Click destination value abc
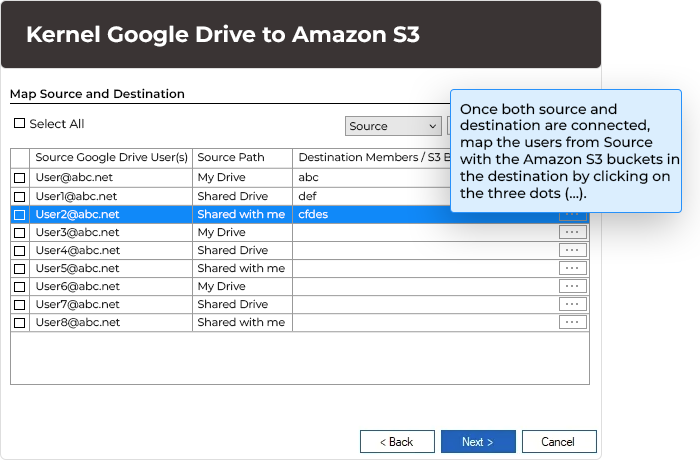The height and width of the screenshot is (460, 700). coord(308,178)
